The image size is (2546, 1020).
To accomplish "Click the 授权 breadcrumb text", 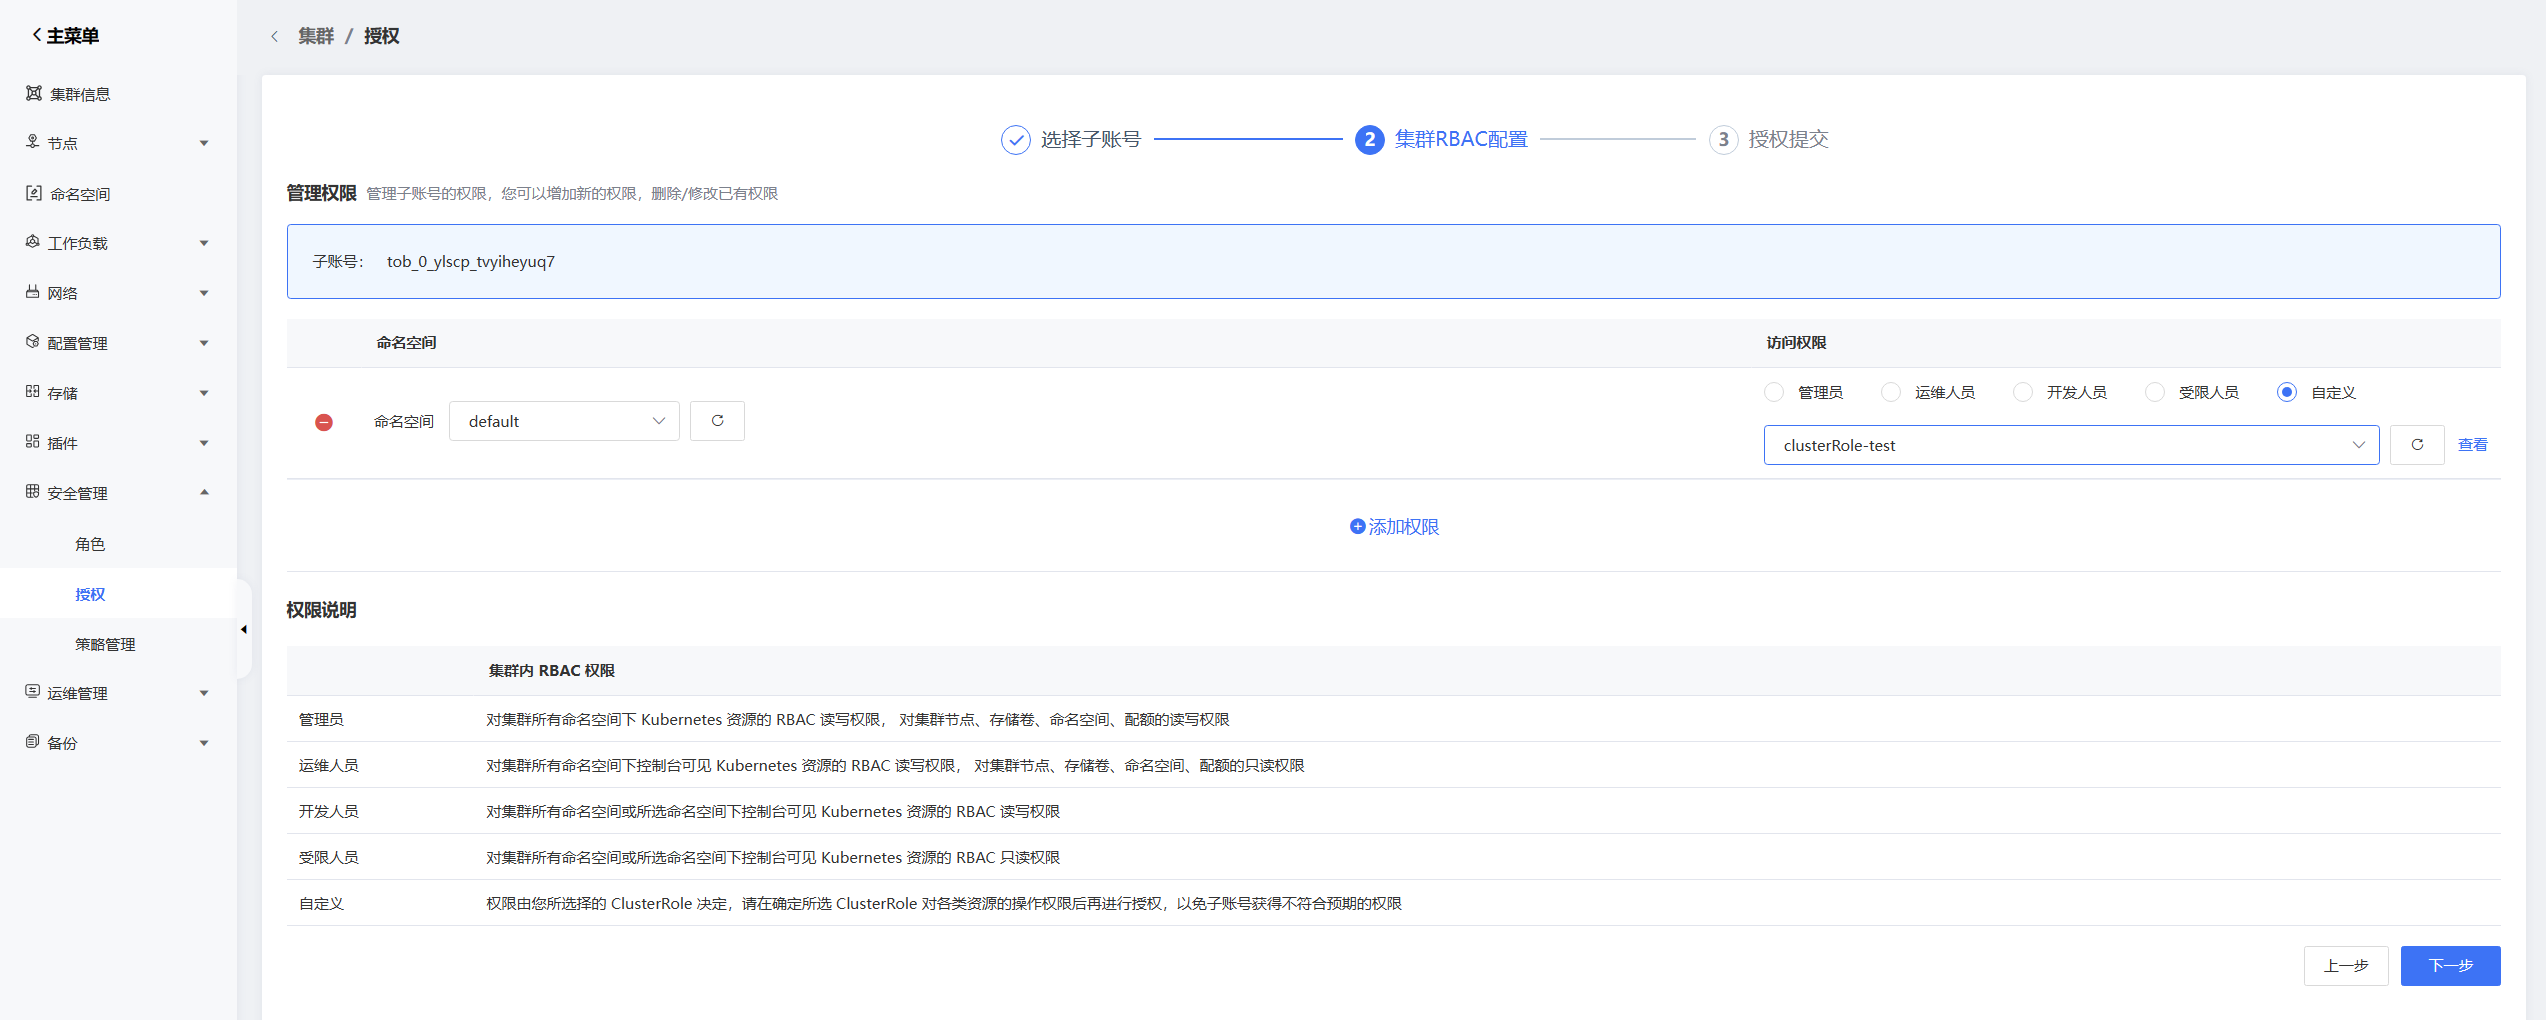I will (x=381, y=36).
